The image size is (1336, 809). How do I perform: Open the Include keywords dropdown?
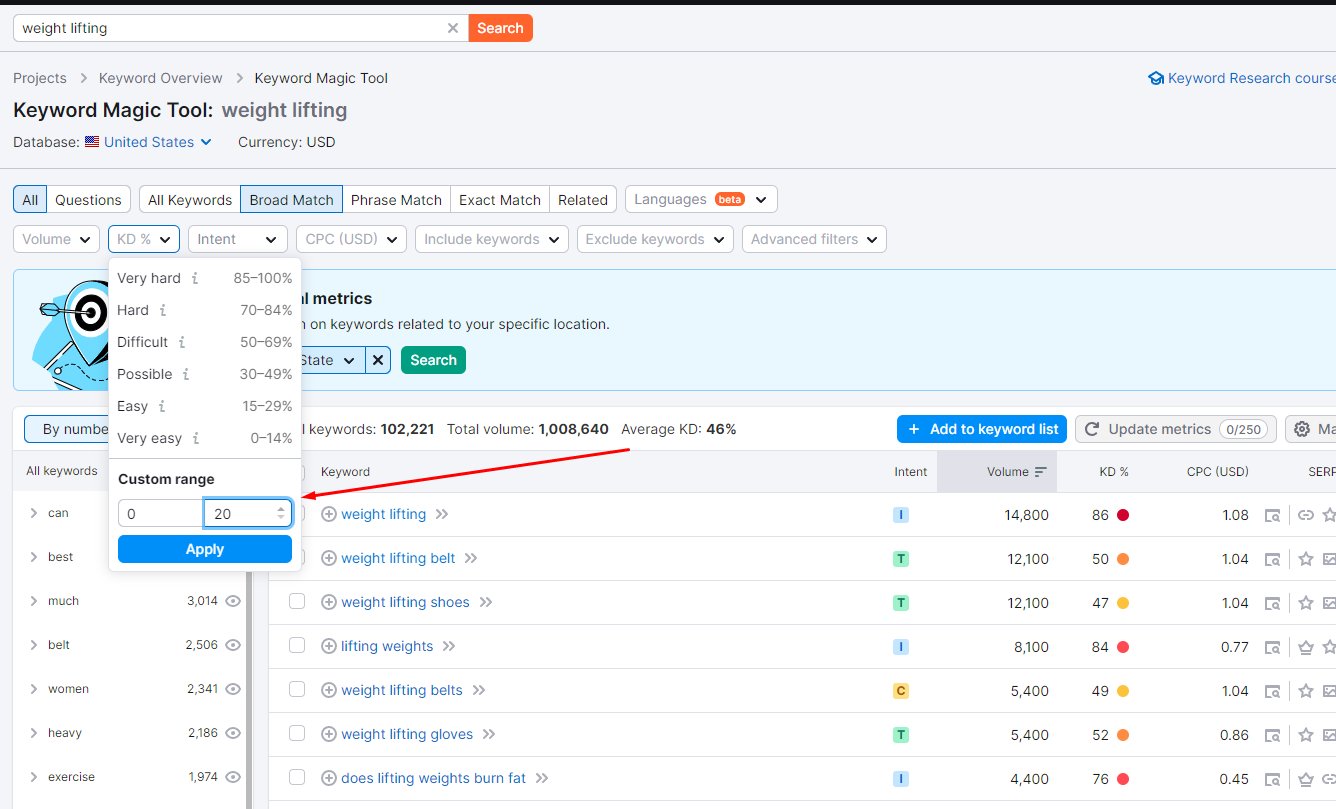(x=492, y=239)
